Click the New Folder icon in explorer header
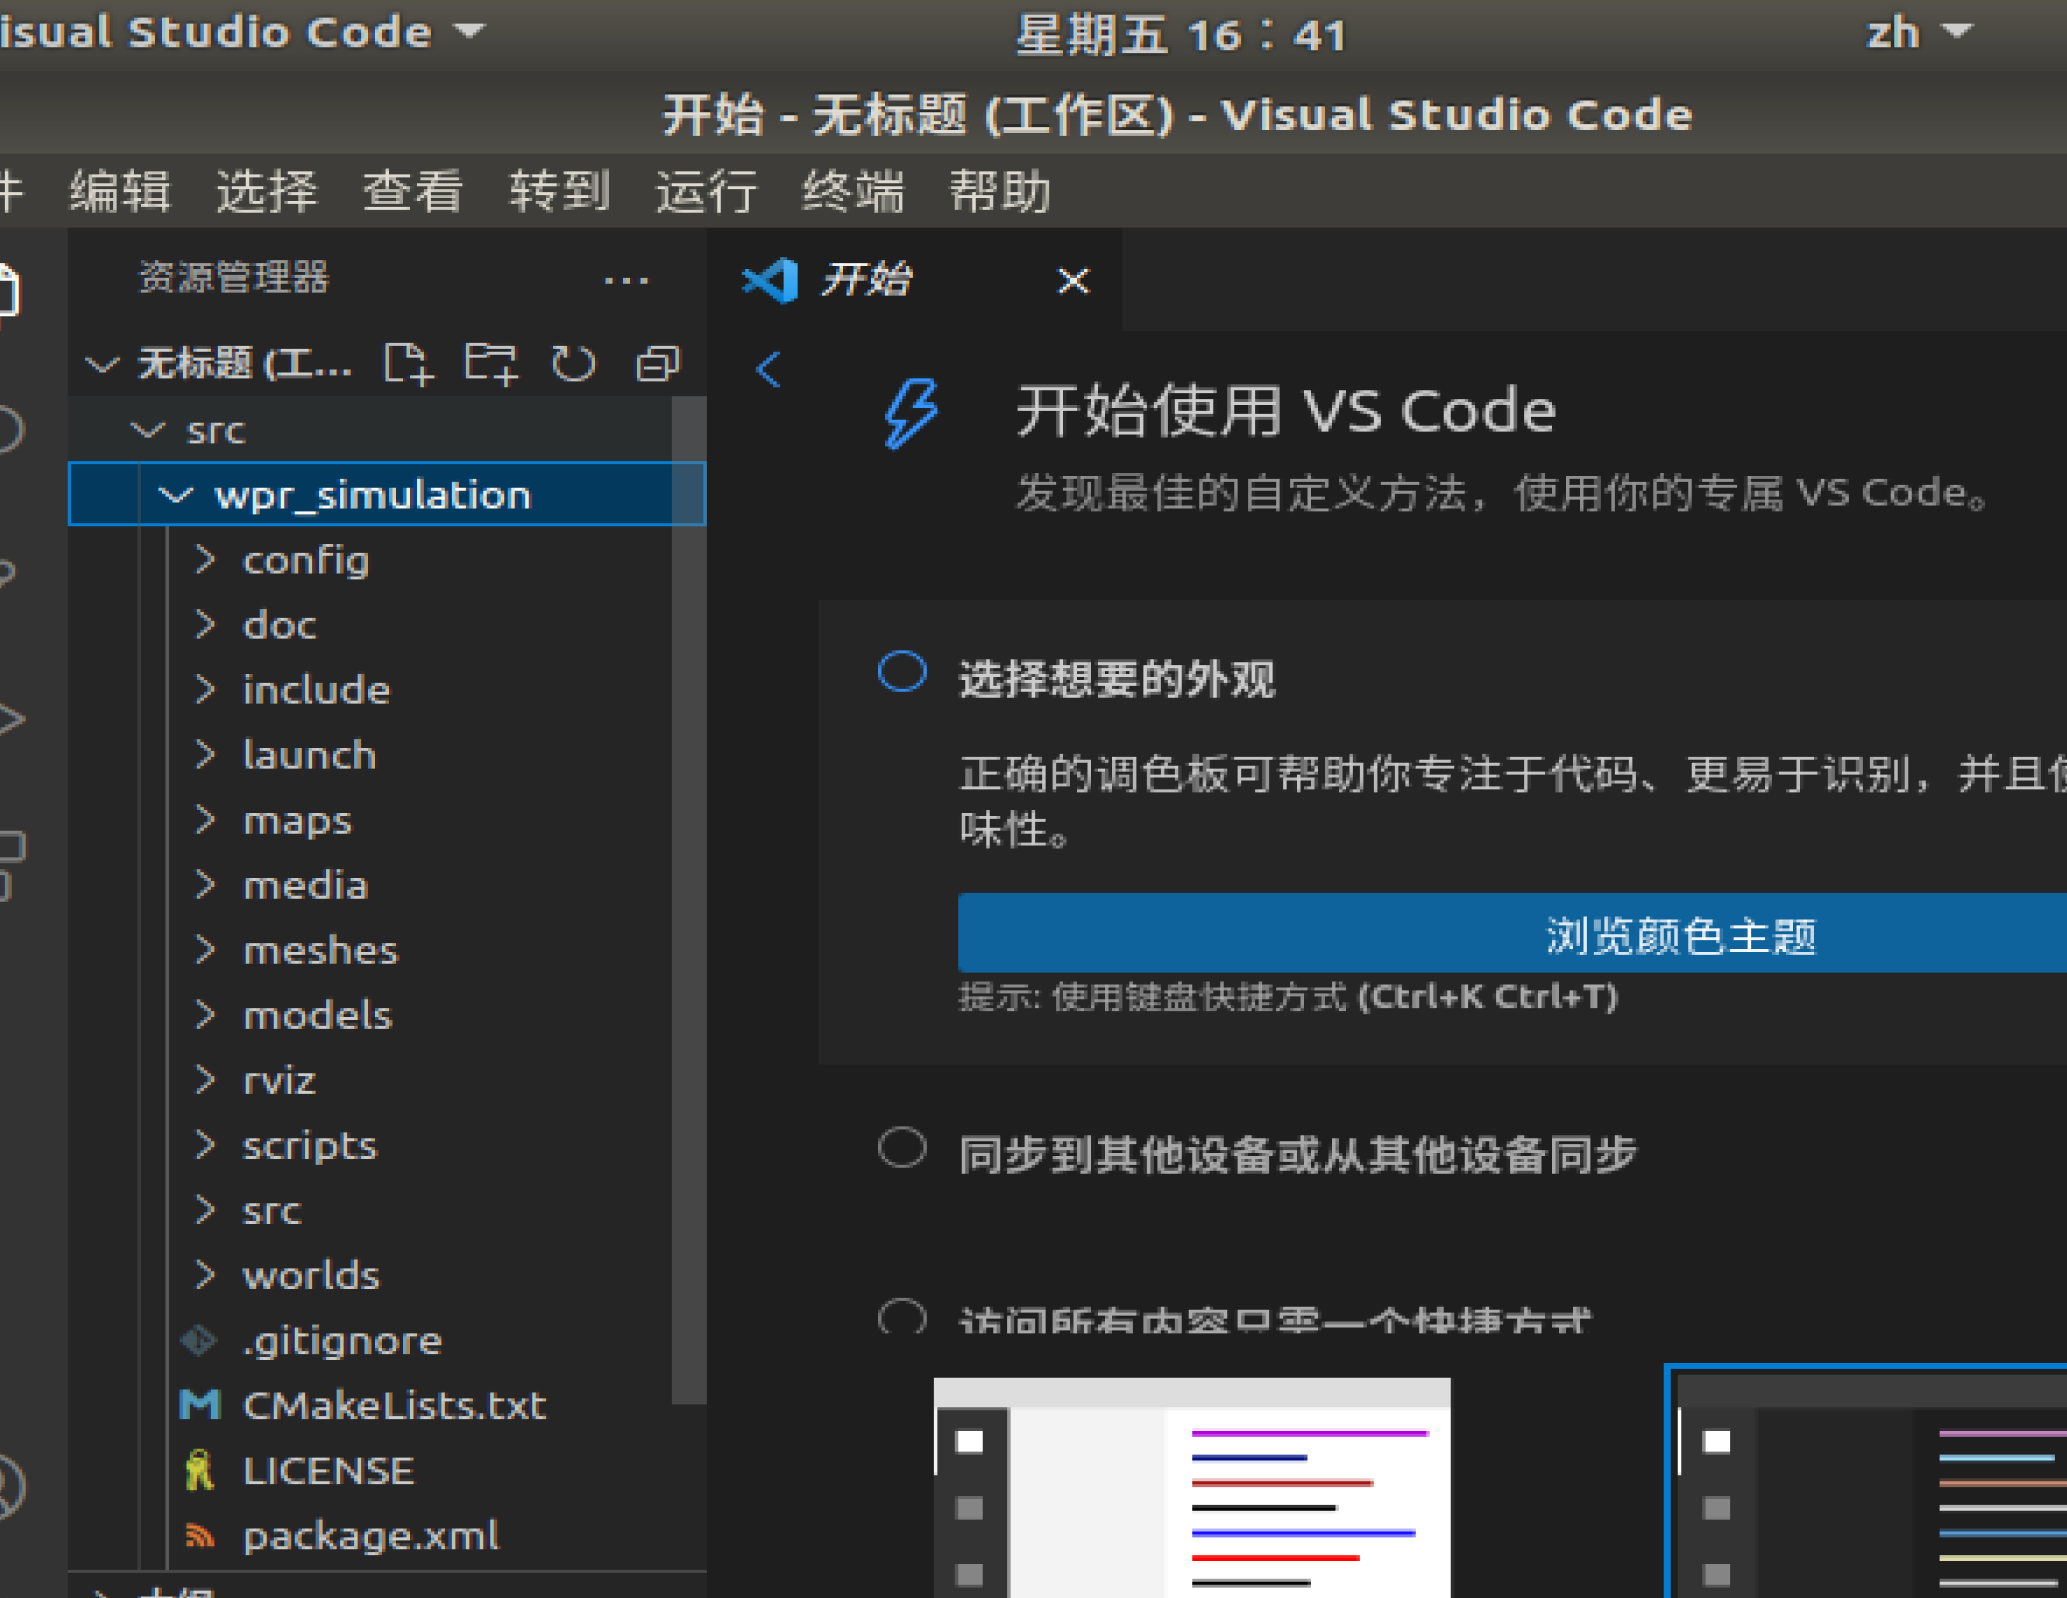2067x1598 pixels. [491, 364]
